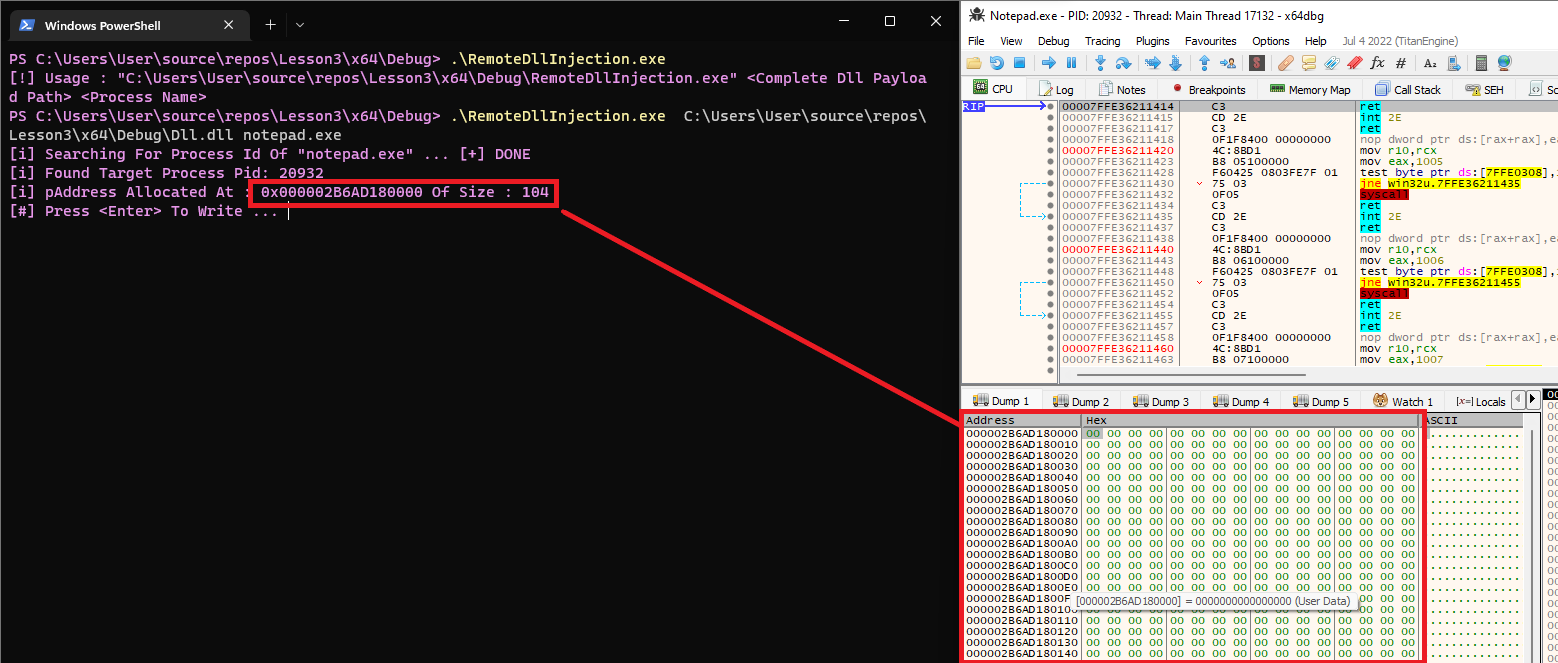Click the trace over icon
The height and width of the screenshot is (663, 1558).
coord(1175,63)
